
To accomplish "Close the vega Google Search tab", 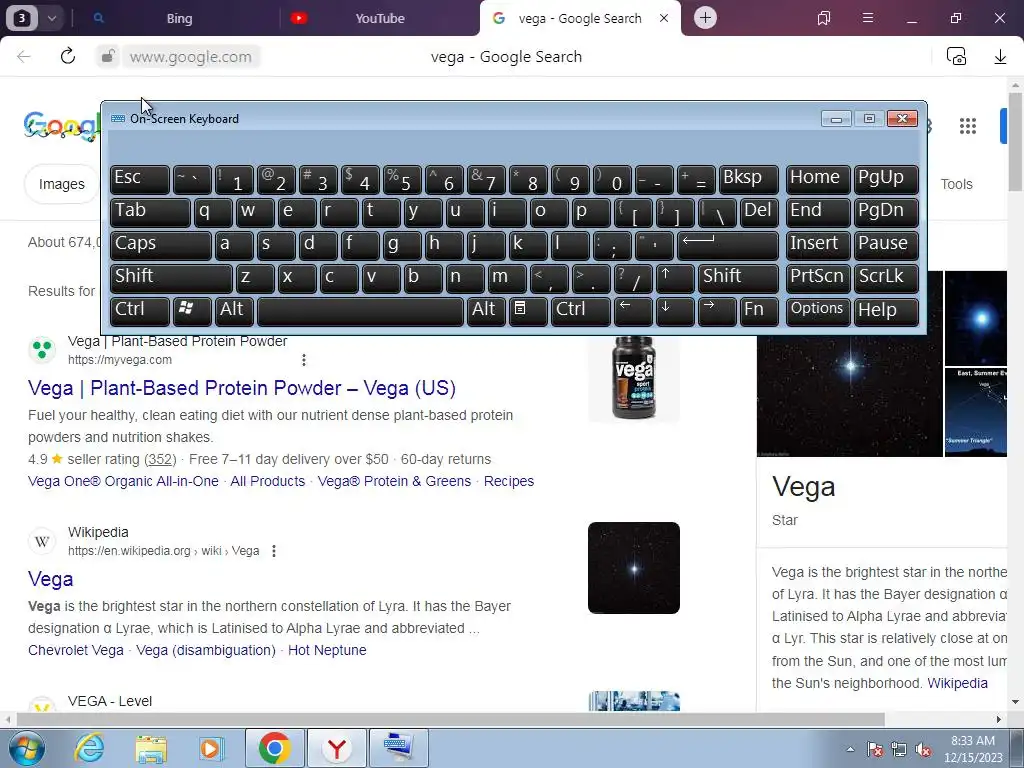I will click(x=664, y=18).
